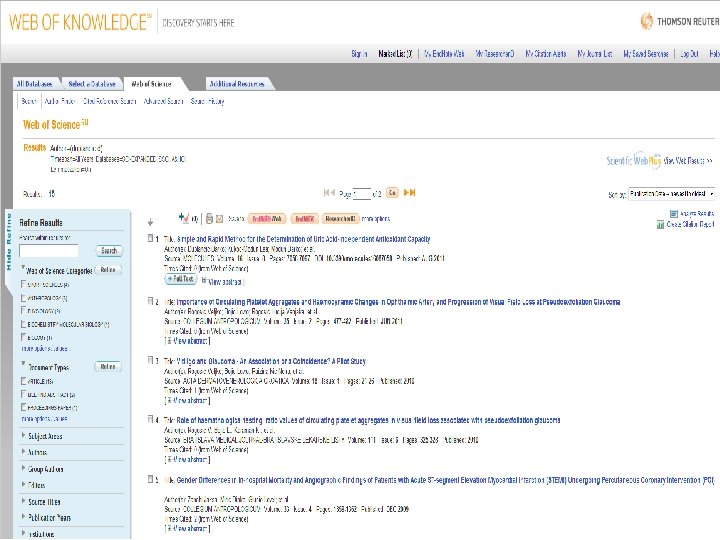This screenshot has height=540, width=720.
Task: Expand the Source Titles filter
Action: 23,501
